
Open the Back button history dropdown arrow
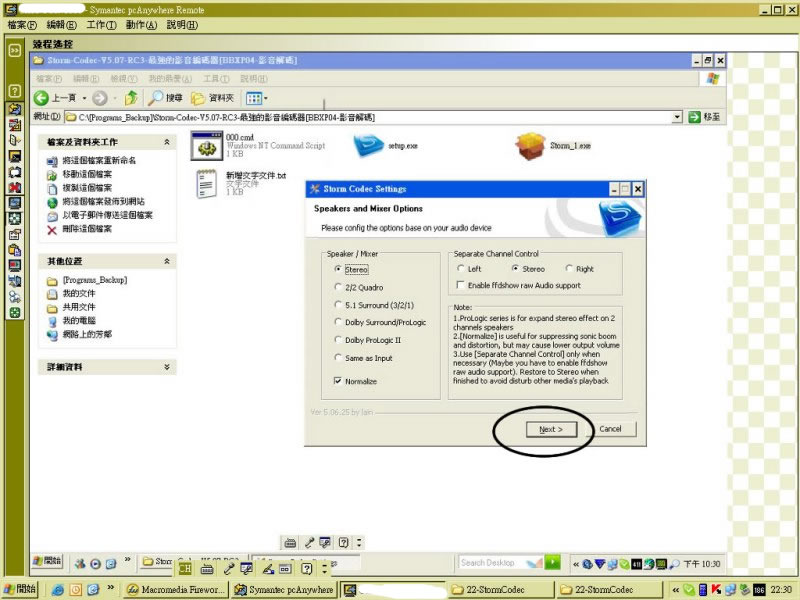(84, 98)
